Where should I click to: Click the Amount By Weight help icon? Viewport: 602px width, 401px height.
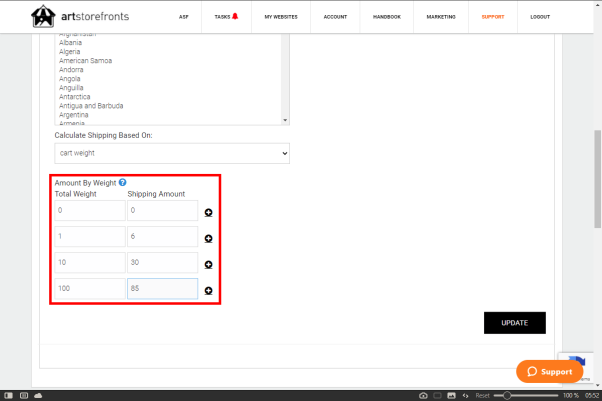122,182
